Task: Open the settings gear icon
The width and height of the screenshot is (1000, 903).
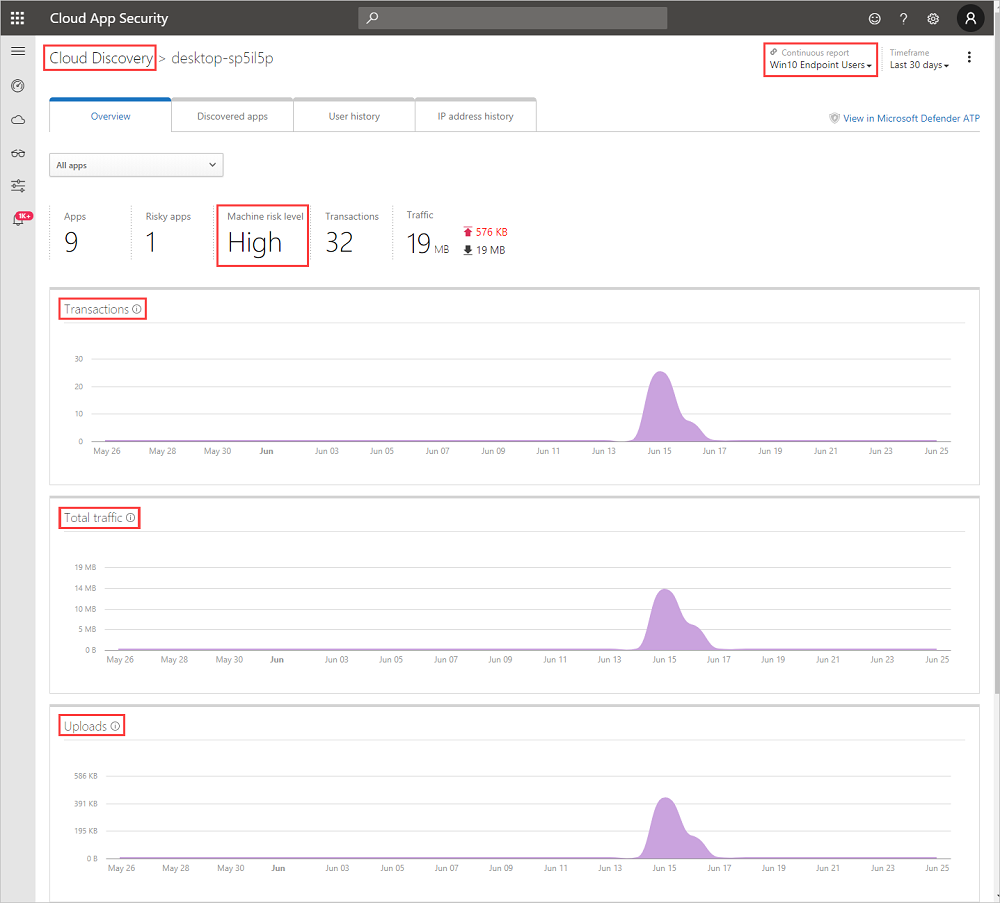Action: [x=933, y=18]
